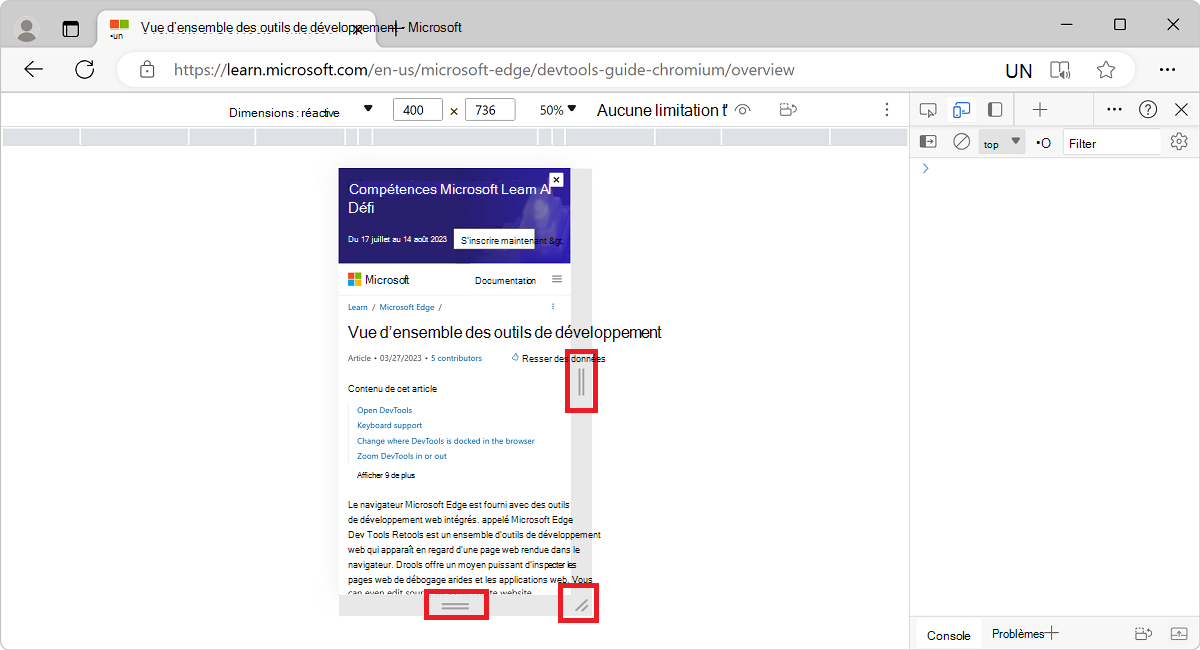
Task: Add a new DevTools tool tab
Action: (1040, 110)
